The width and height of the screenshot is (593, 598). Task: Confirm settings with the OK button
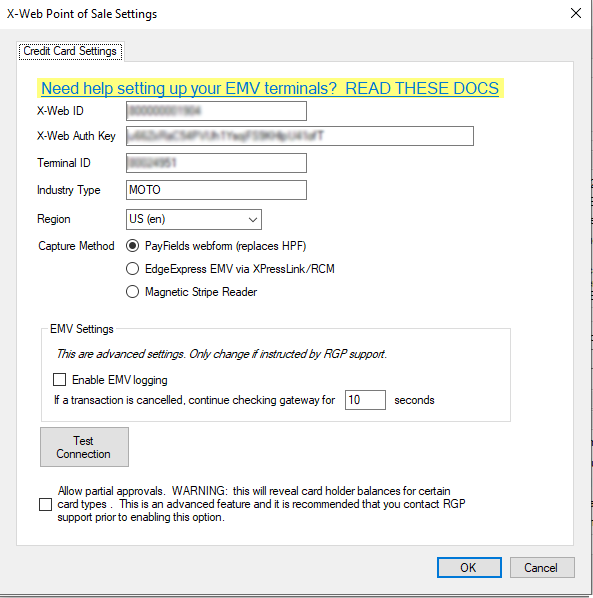(x=469, y=567)
